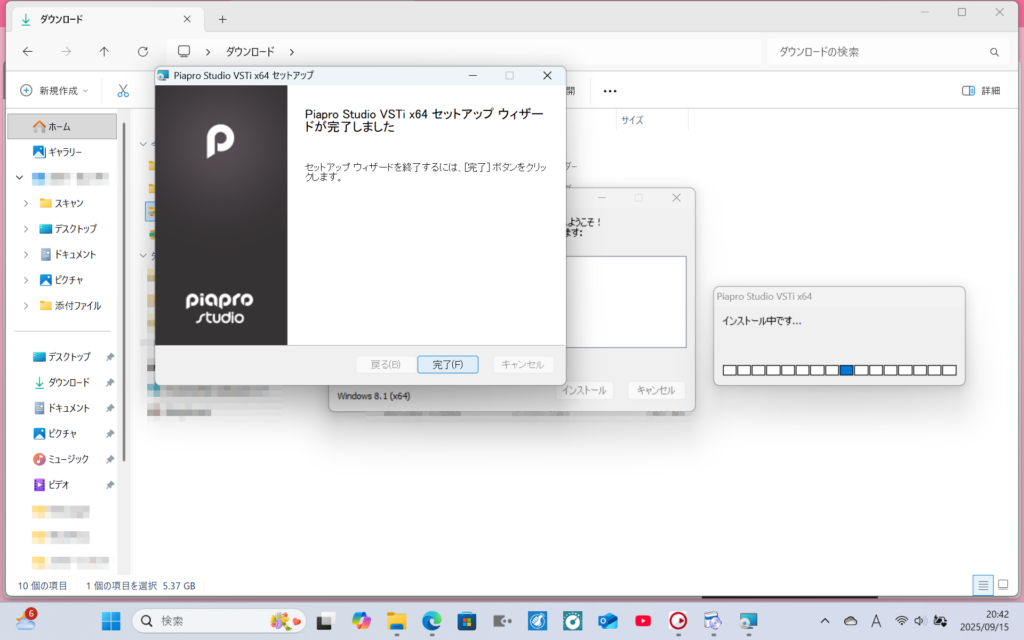Click the refresh icon in Explorer
Image resolution: width=1024 pixels, height=640 pixels.
tap(143, 52)
